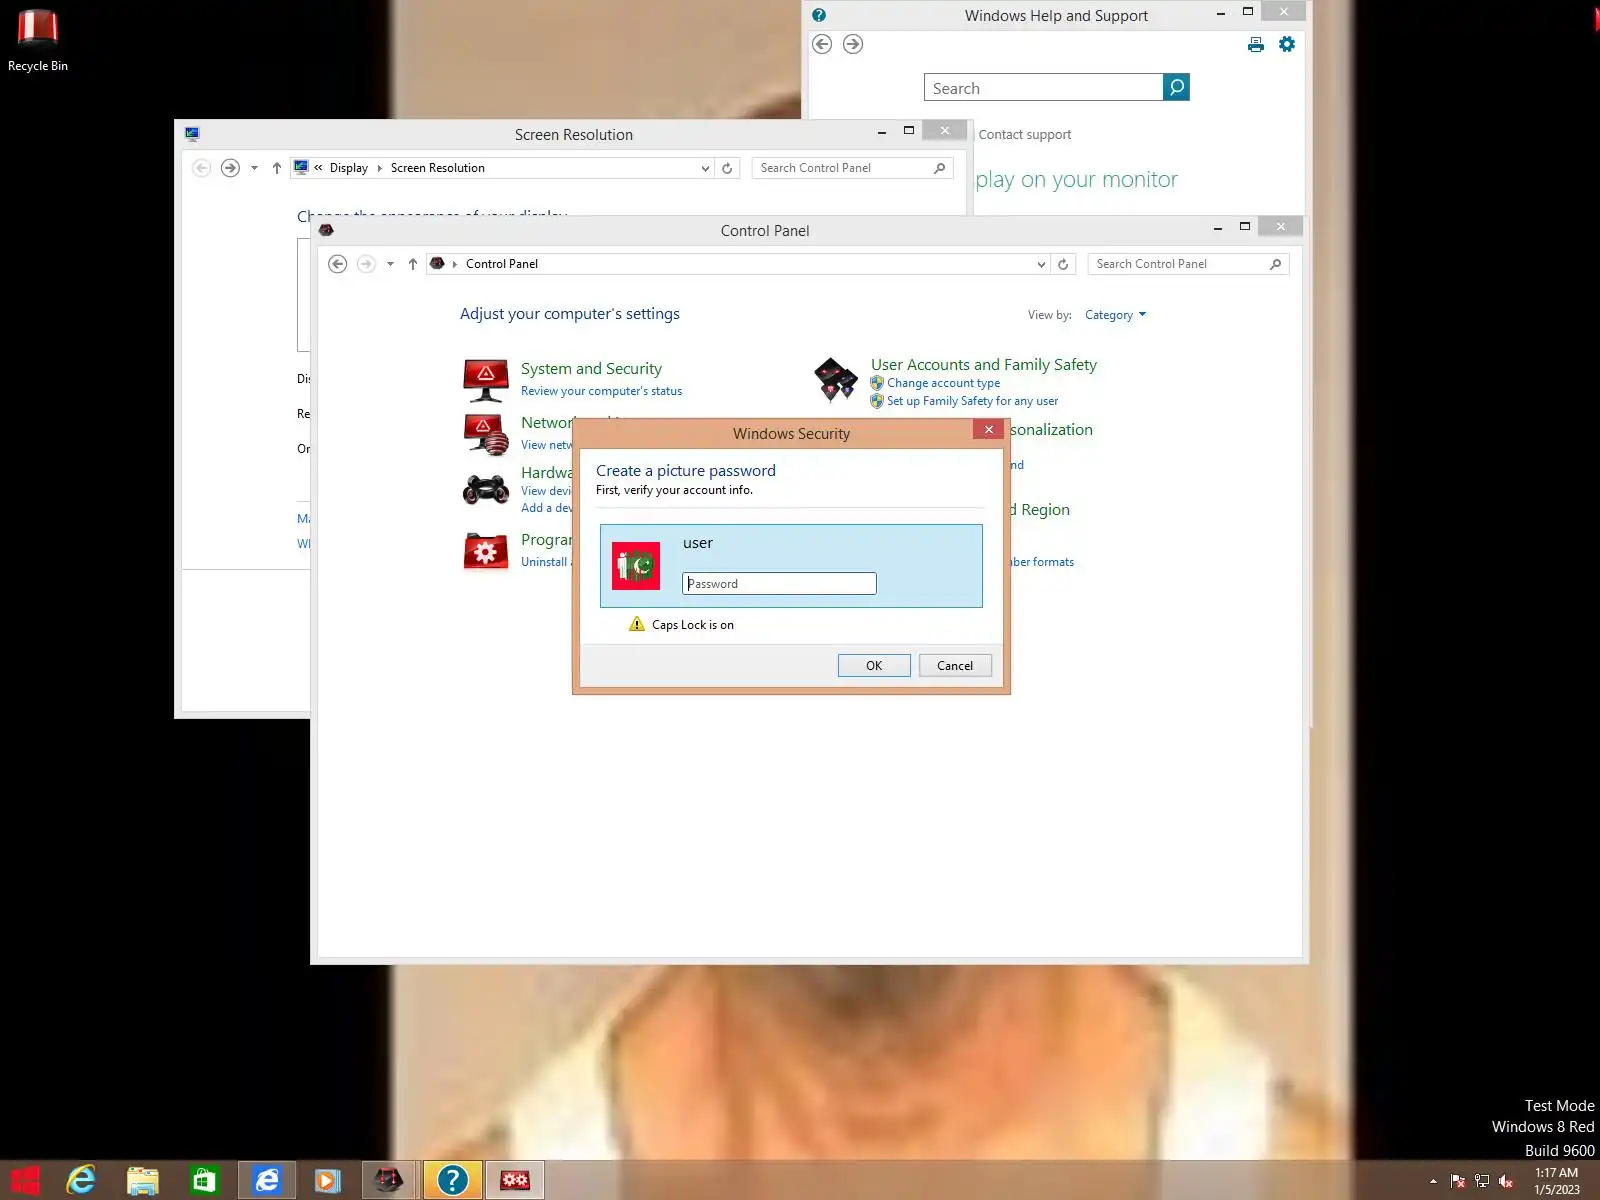
Task: Open Change account type link
Action: pos(943,383)
